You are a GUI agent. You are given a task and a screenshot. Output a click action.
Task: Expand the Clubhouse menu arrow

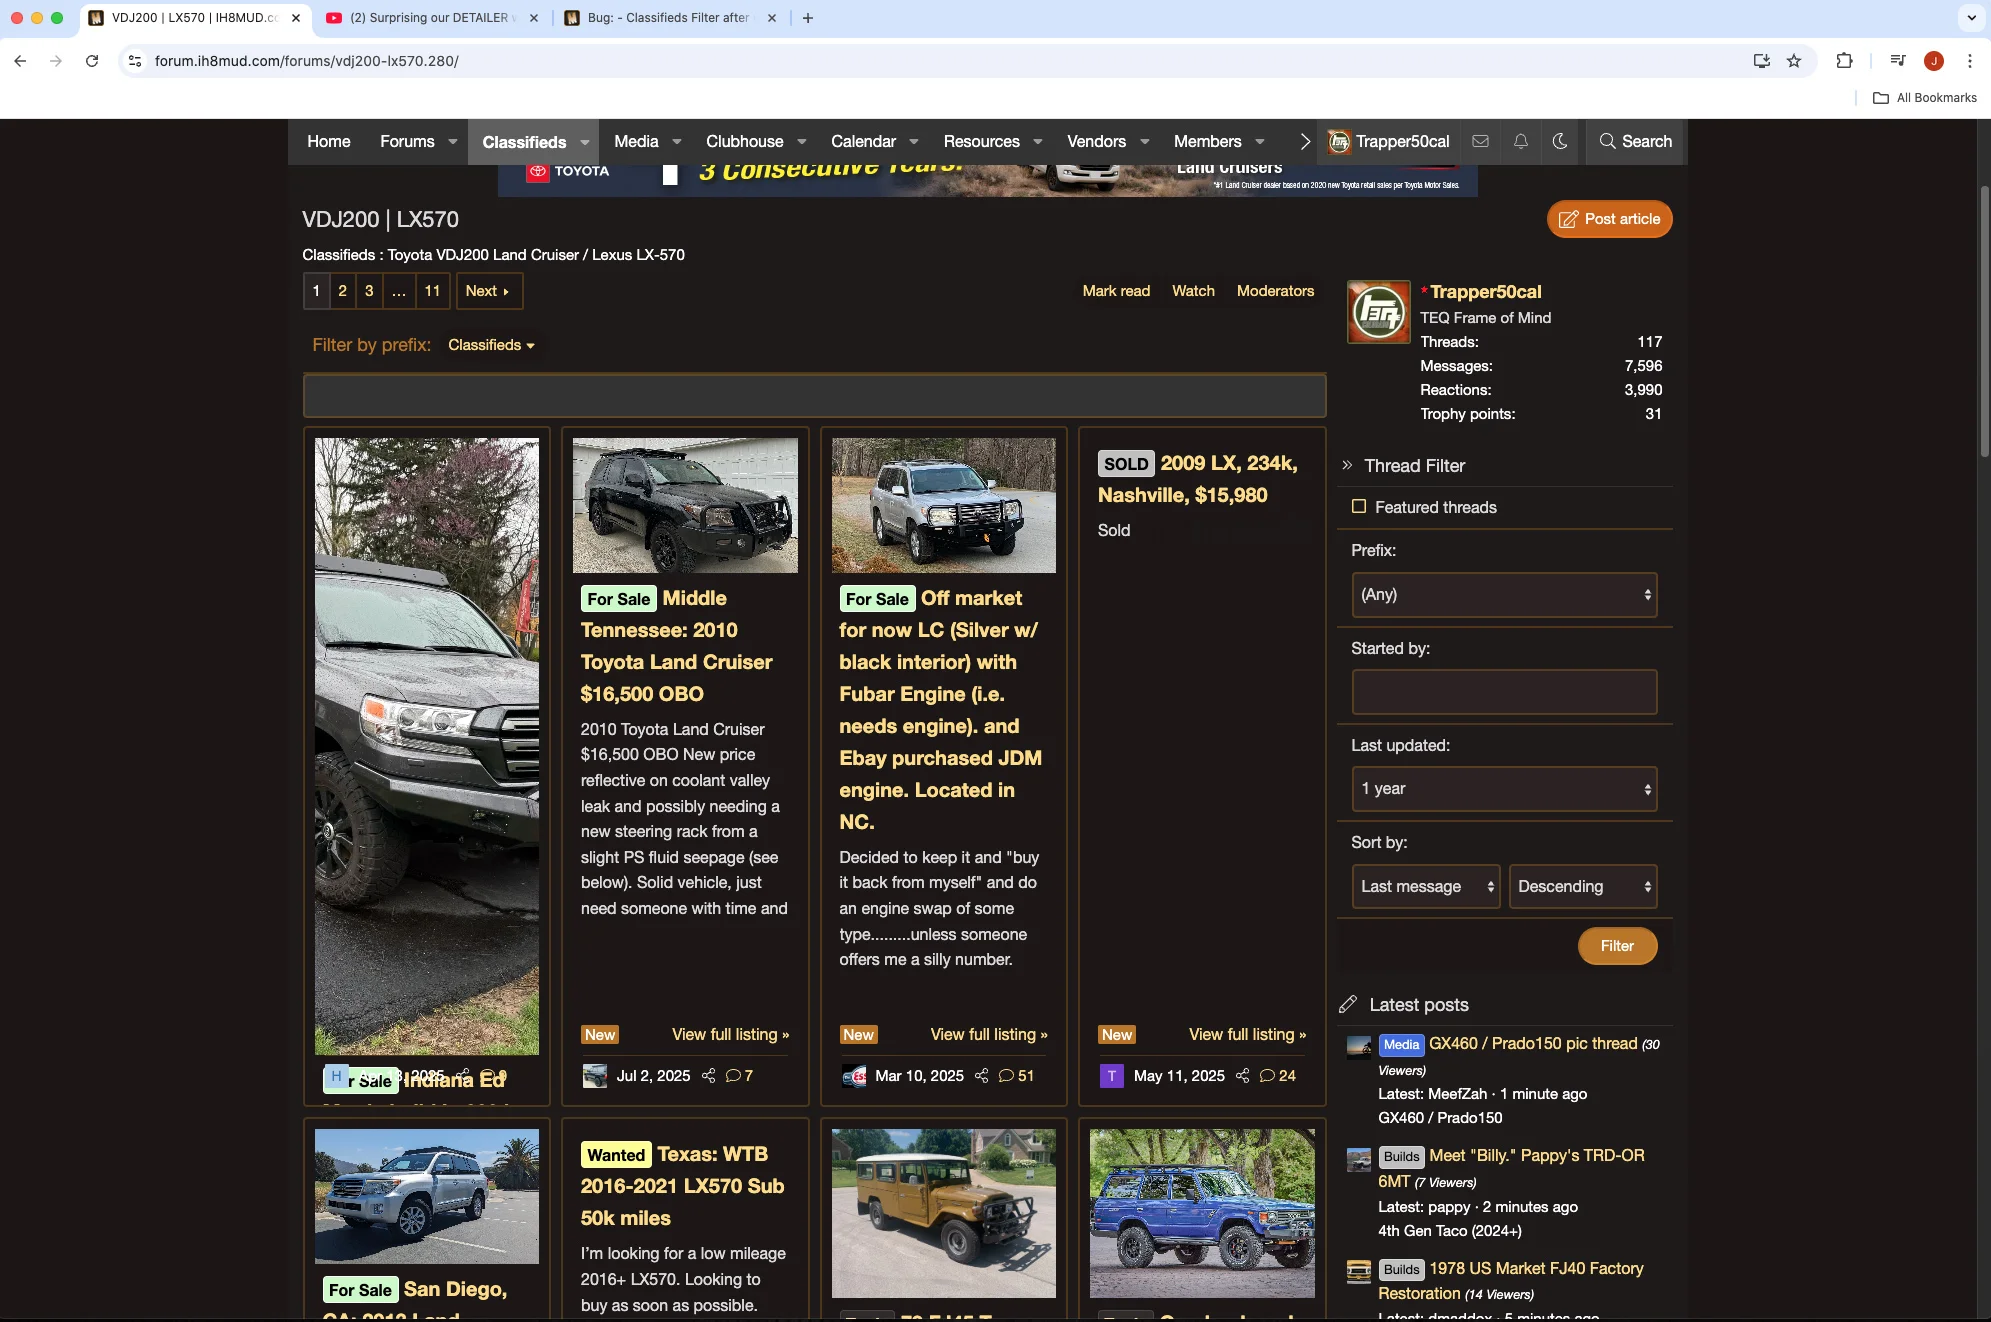click(801, 142)
